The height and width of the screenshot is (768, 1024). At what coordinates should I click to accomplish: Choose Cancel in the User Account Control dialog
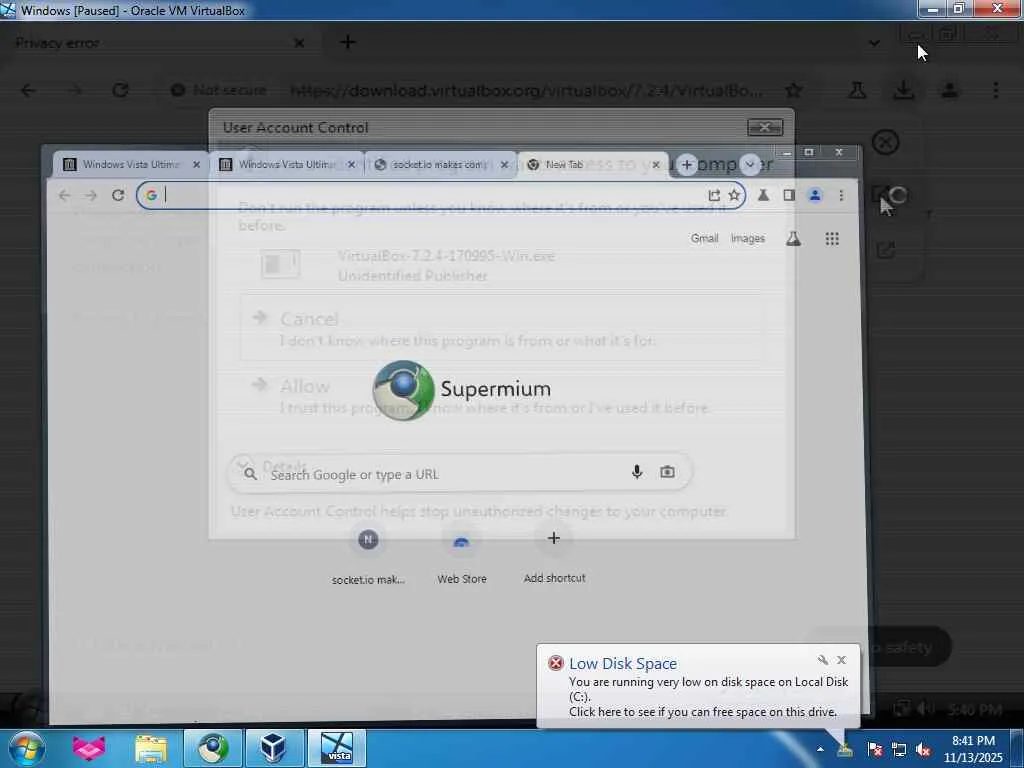502,328
